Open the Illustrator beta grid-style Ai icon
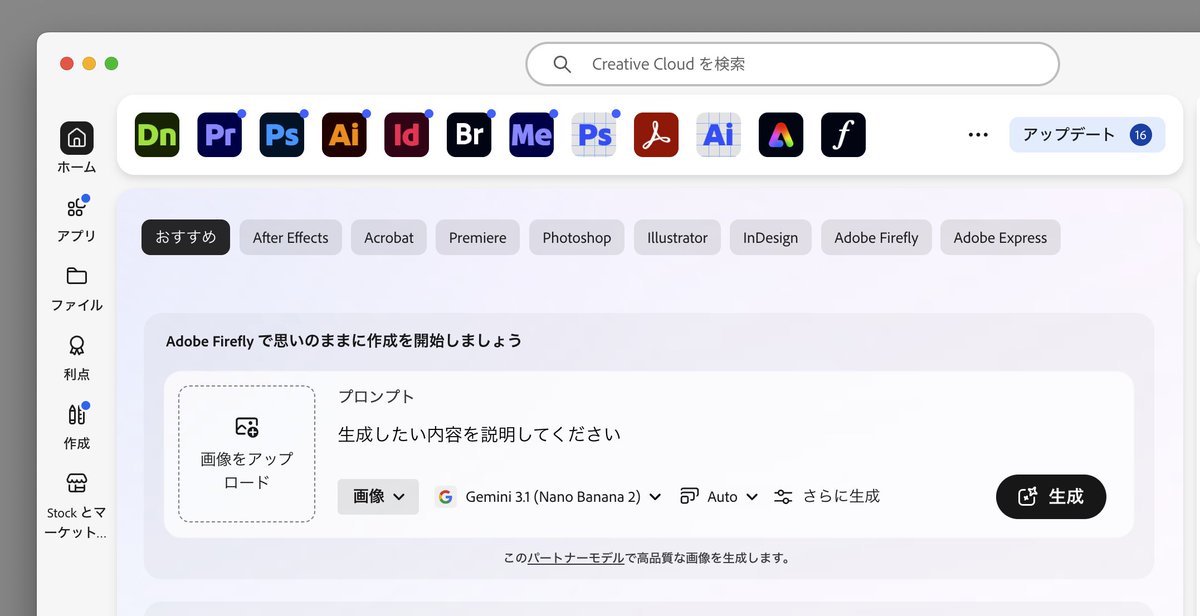 click(x=719, y=135)
